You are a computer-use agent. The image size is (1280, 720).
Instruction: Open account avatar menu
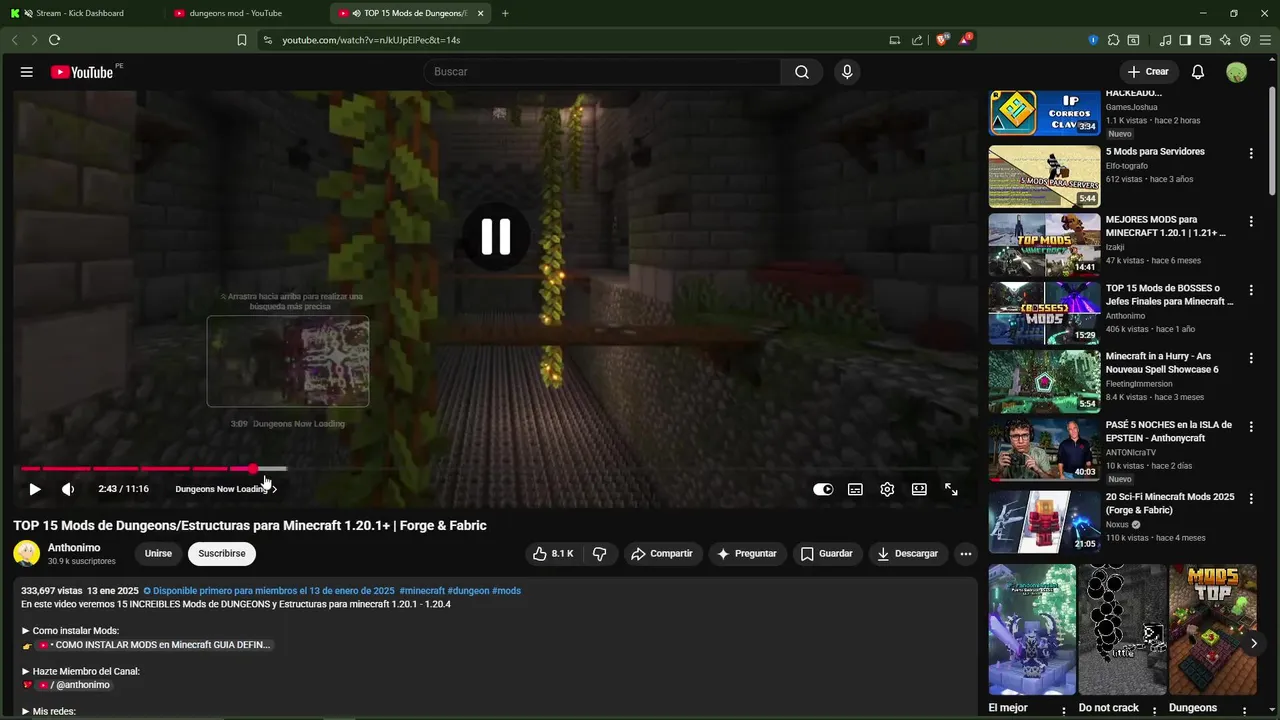tap(1237, 72)
